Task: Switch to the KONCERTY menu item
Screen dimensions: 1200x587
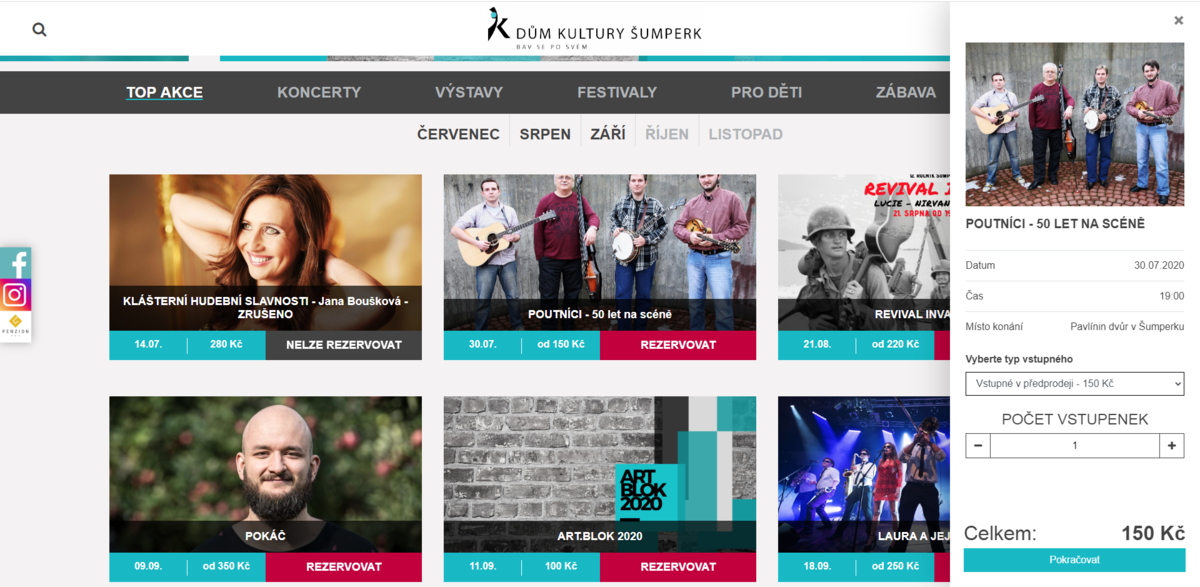Action: coord(319,92)
